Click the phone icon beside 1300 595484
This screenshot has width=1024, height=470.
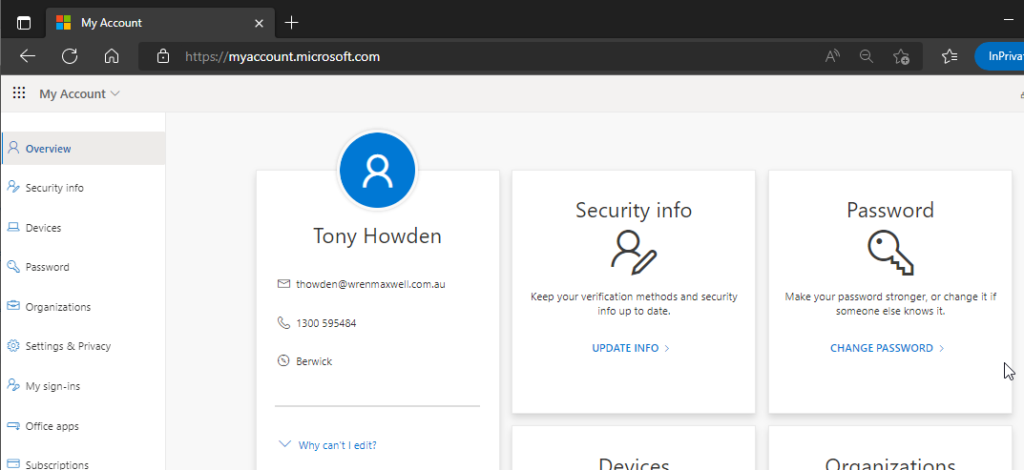click(x=283, y=322)
